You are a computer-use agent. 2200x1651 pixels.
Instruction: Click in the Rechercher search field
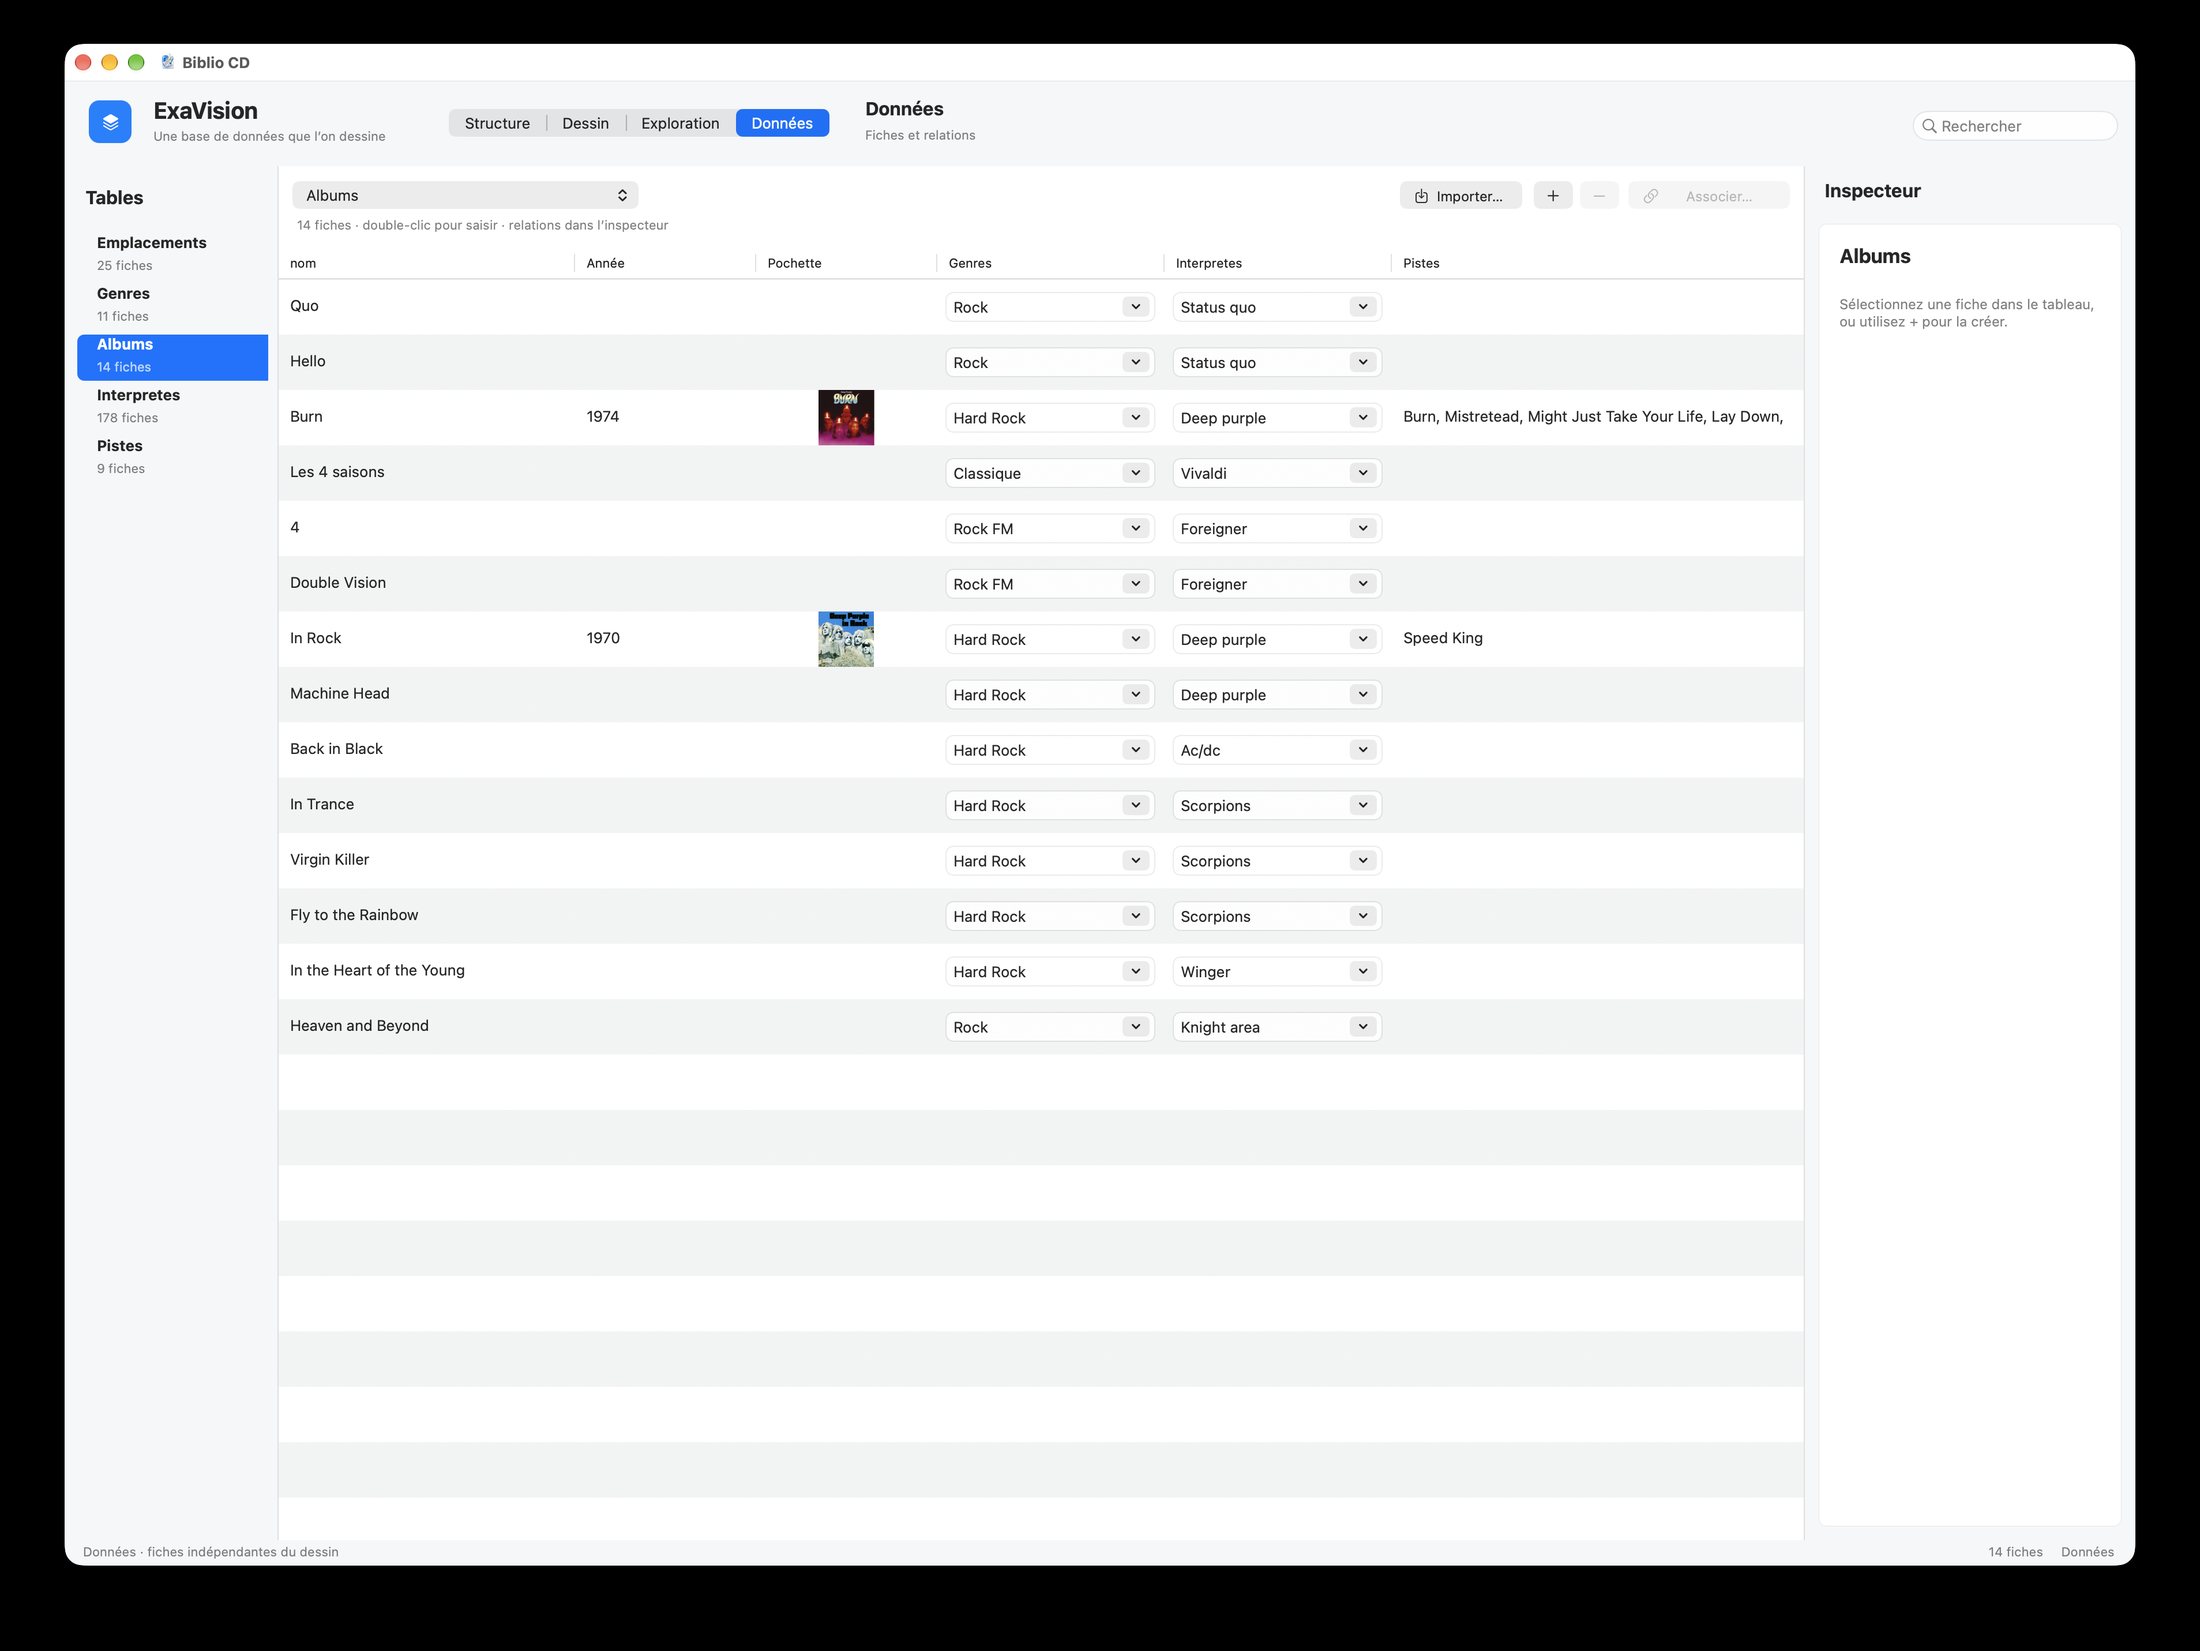point(2014,126)
